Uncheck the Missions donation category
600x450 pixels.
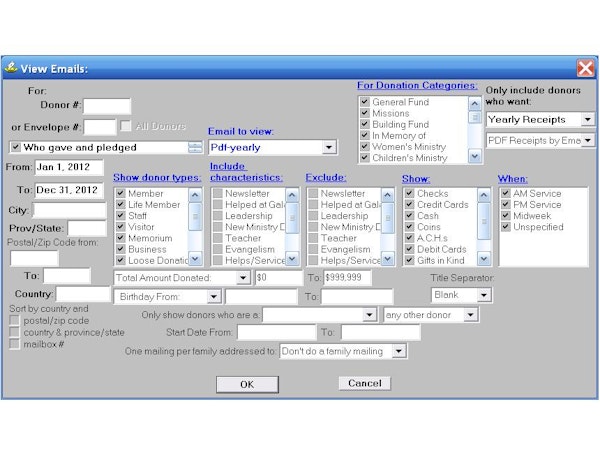coord(365,115)
